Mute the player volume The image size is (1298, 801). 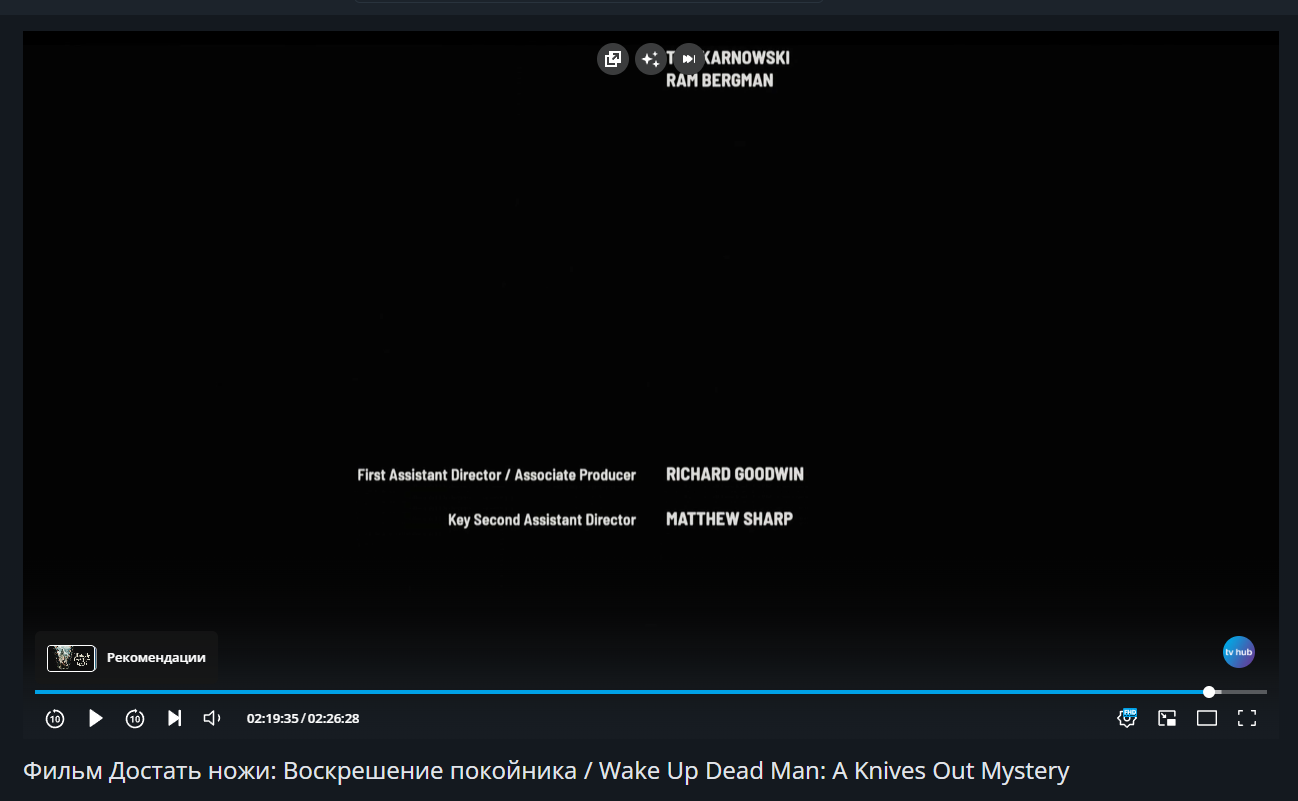(x=212, y=718)
